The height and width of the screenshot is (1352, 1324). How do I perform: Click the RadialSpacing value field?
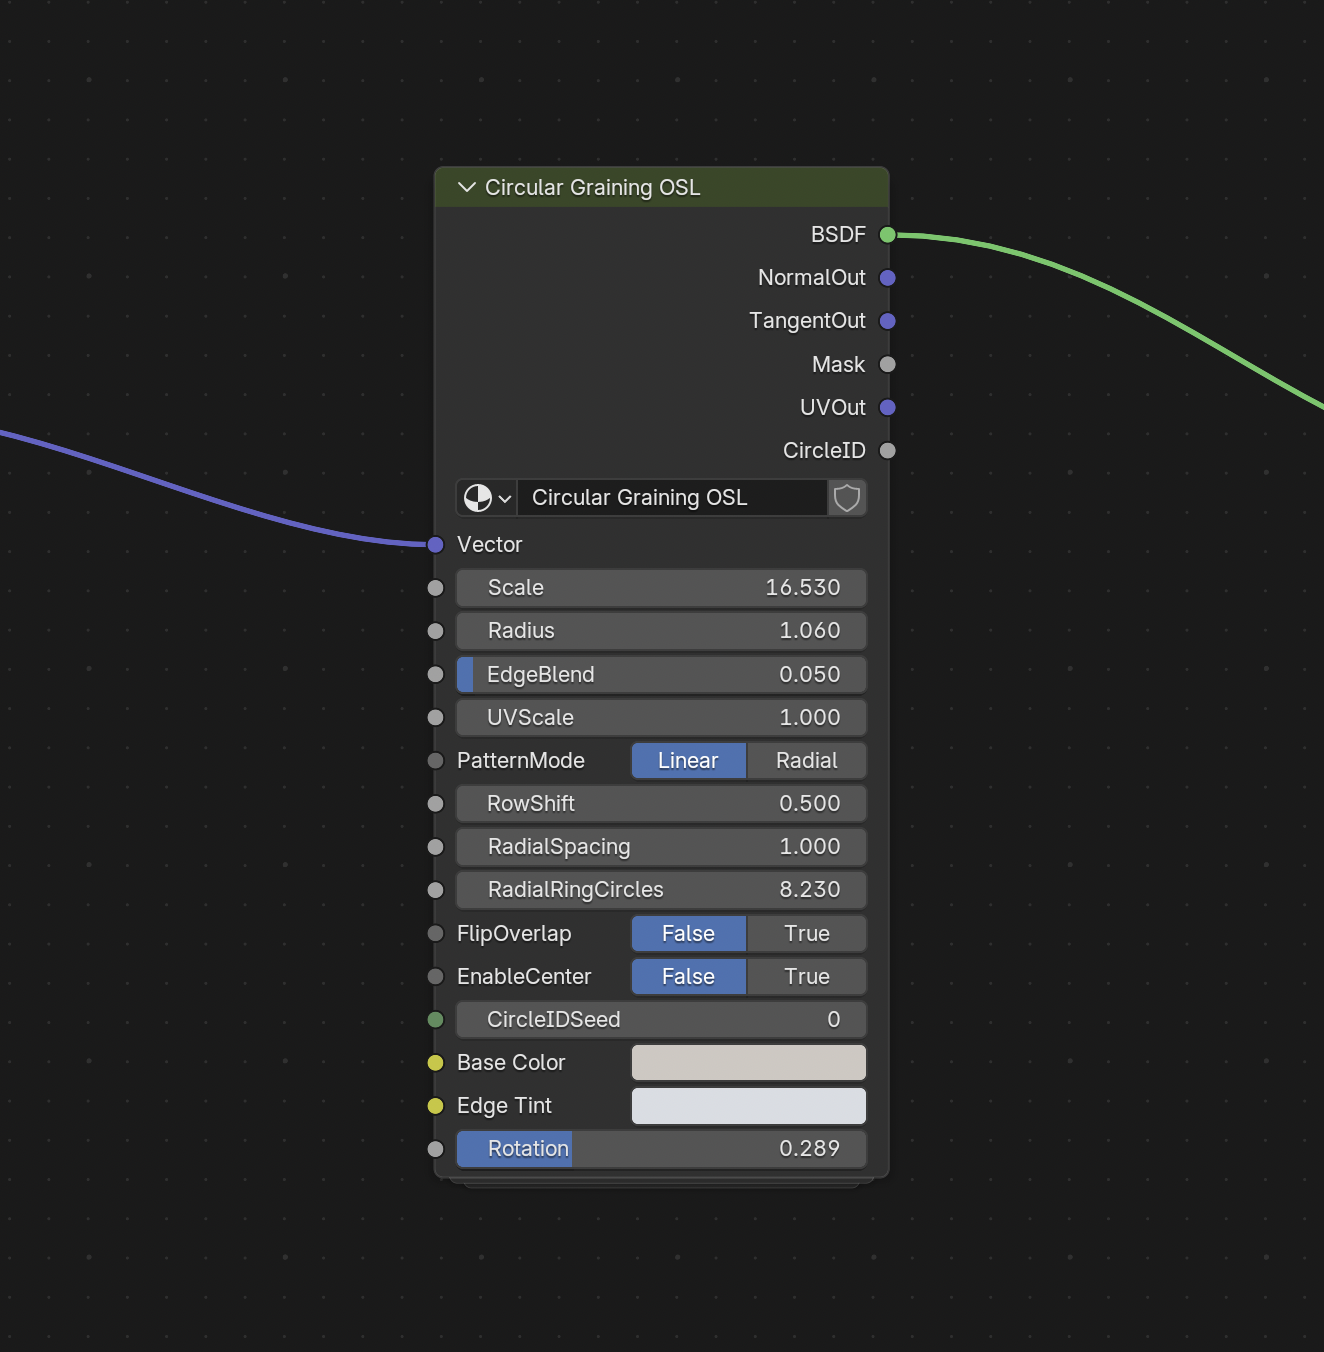coord(661,846)
